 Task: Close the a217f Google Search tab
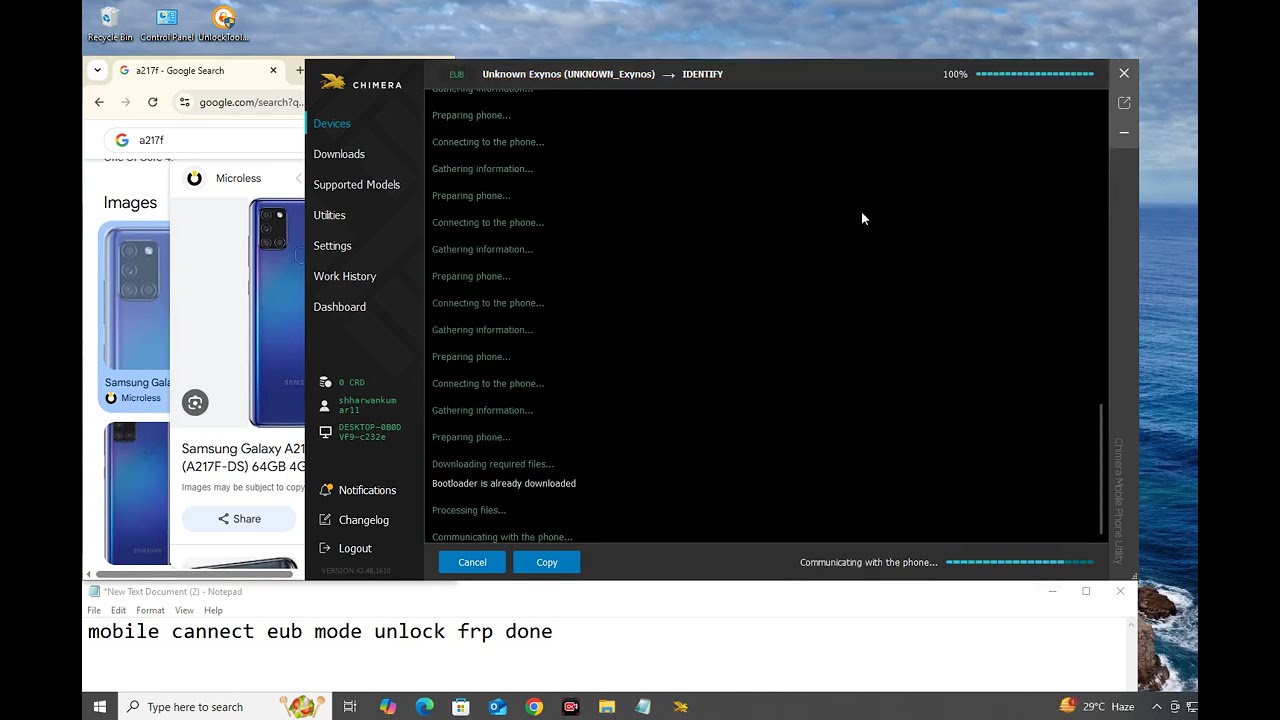click(273, 71)
